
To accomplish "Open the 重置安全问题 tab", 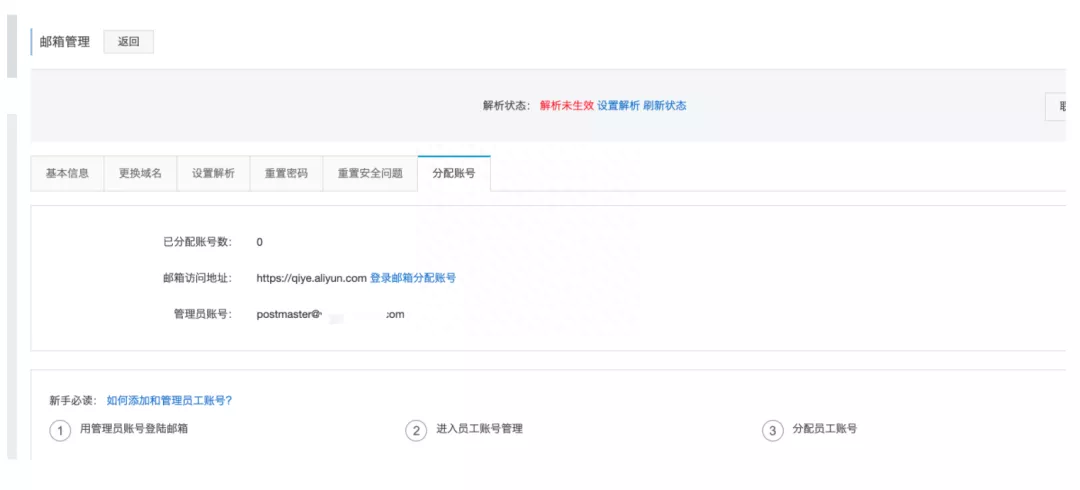I will click(x=370, y=173).
